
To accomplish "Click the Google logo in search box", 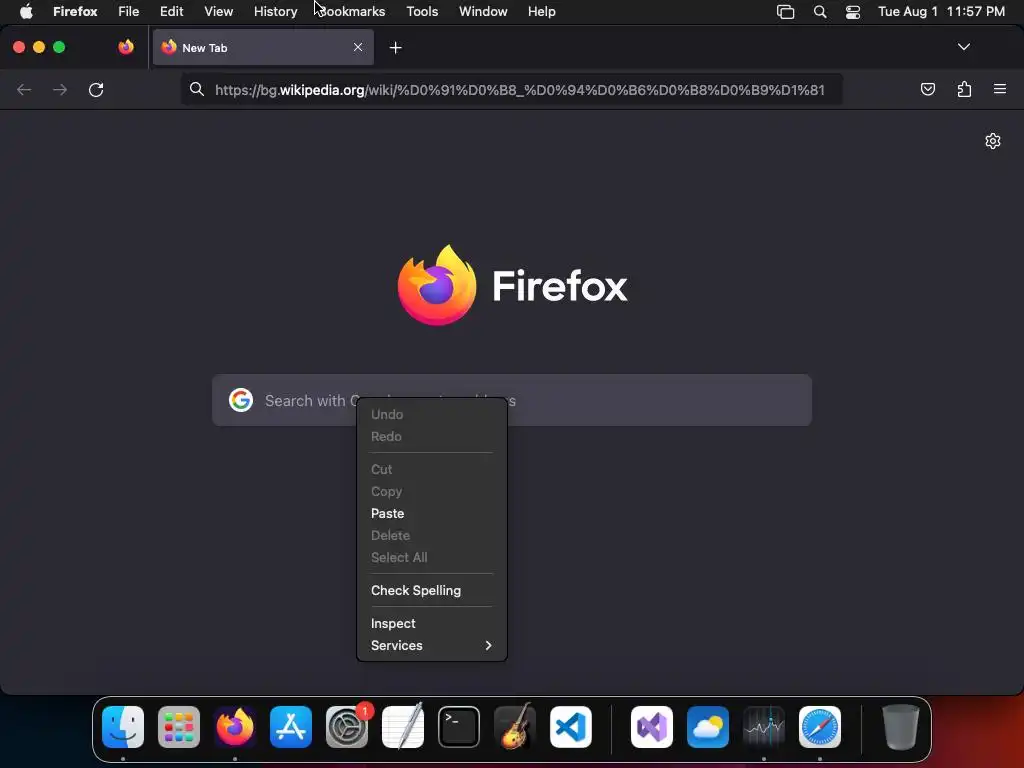I will tap(241, 400).
